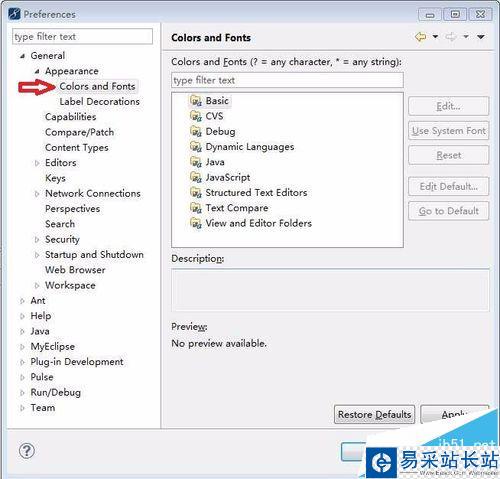Click the Preferences window app icon
This screenshot has height=479, width=500.
click(x=14, y=14)
